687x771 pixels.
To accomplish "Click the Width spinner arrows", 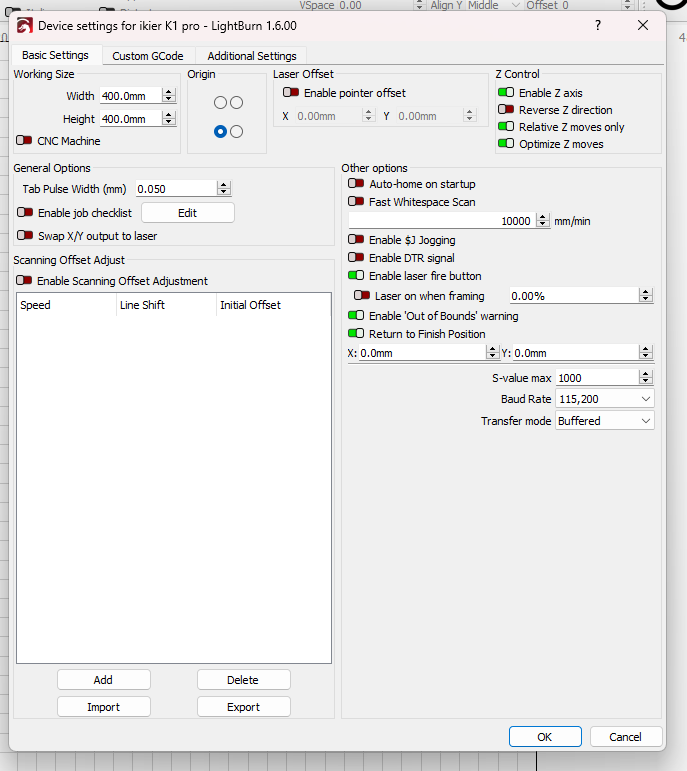I will point(169,96).
